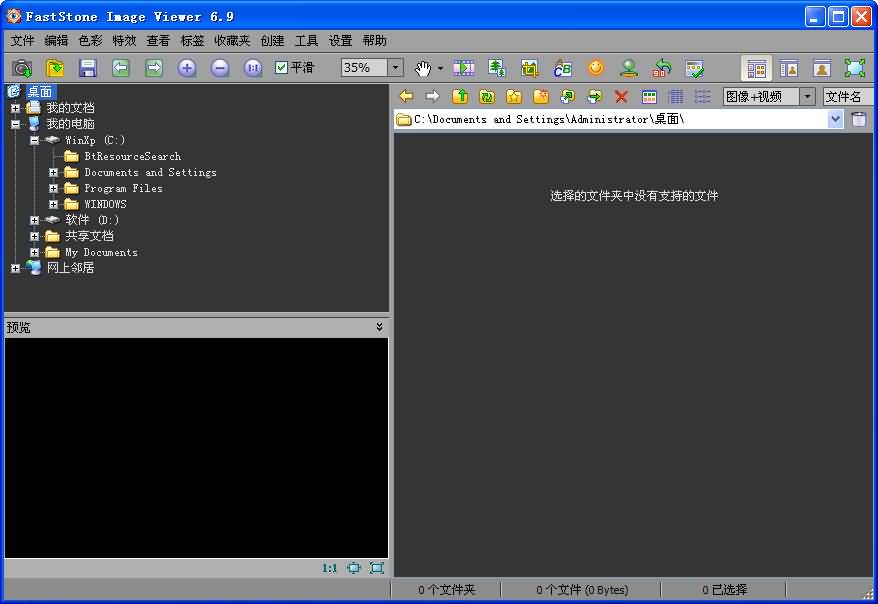
Task: Expand the 软件 (D:) drive node
Action: click(35, 220)
